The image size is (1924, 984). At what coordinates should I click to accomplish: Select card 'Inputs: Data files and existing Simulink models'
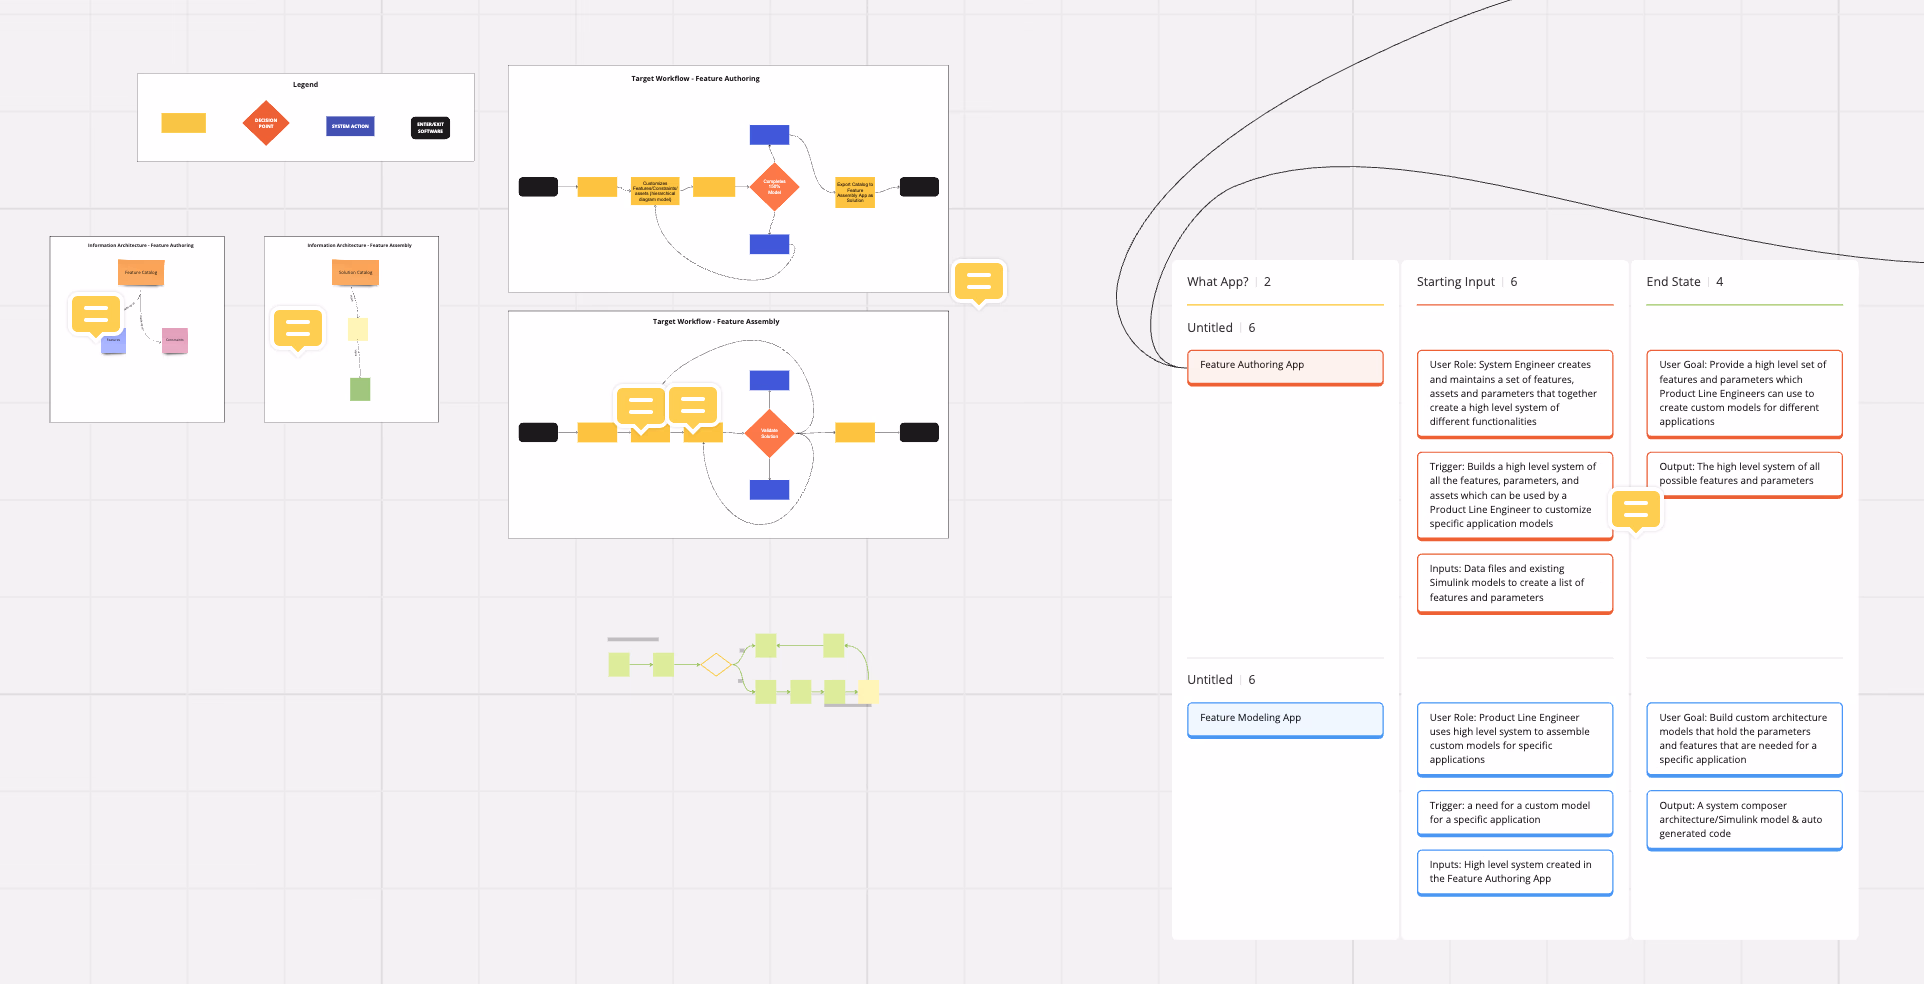(x=1514, y=583)
